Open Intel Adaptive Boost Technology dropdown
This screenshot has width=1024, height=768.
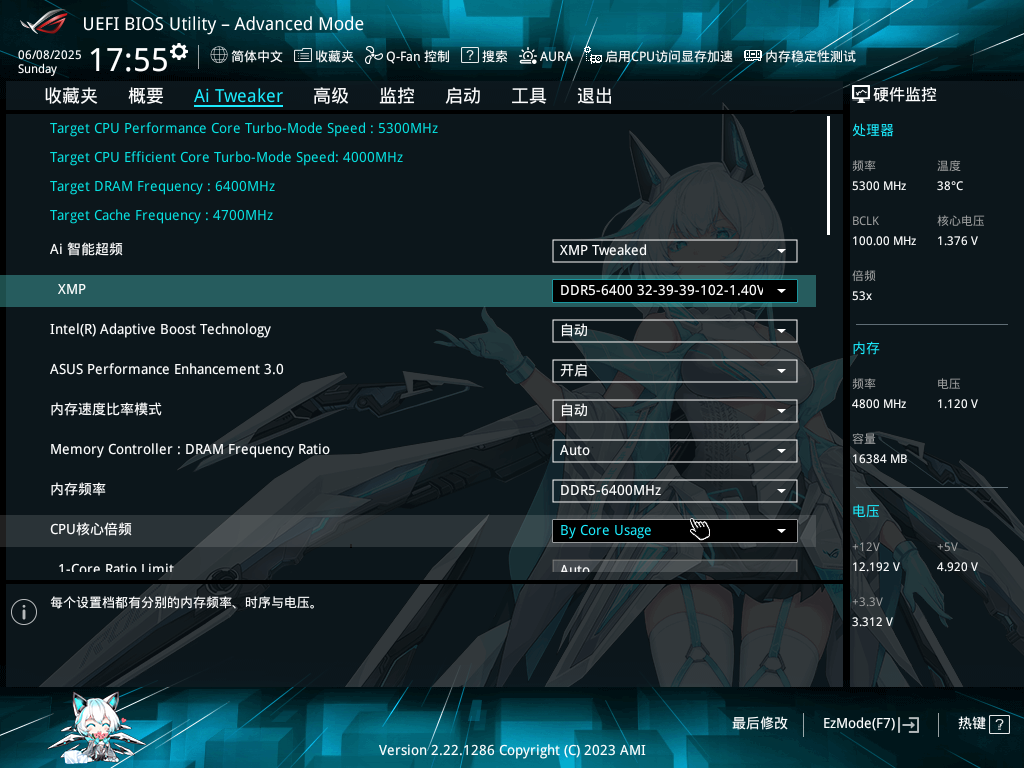click(675, 330)
